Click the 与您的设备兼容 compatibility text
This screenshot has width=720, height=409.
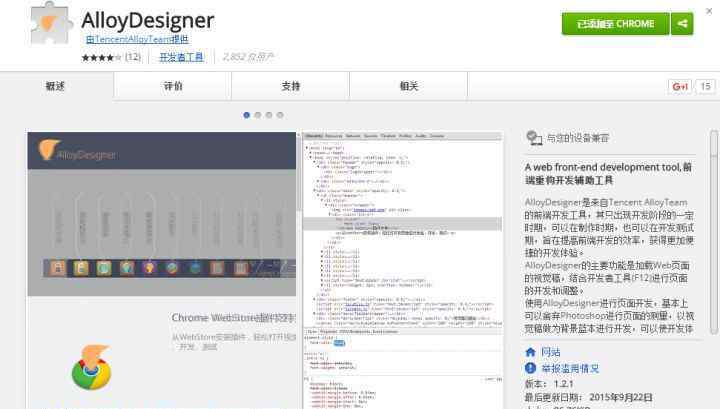pos(578,138)
